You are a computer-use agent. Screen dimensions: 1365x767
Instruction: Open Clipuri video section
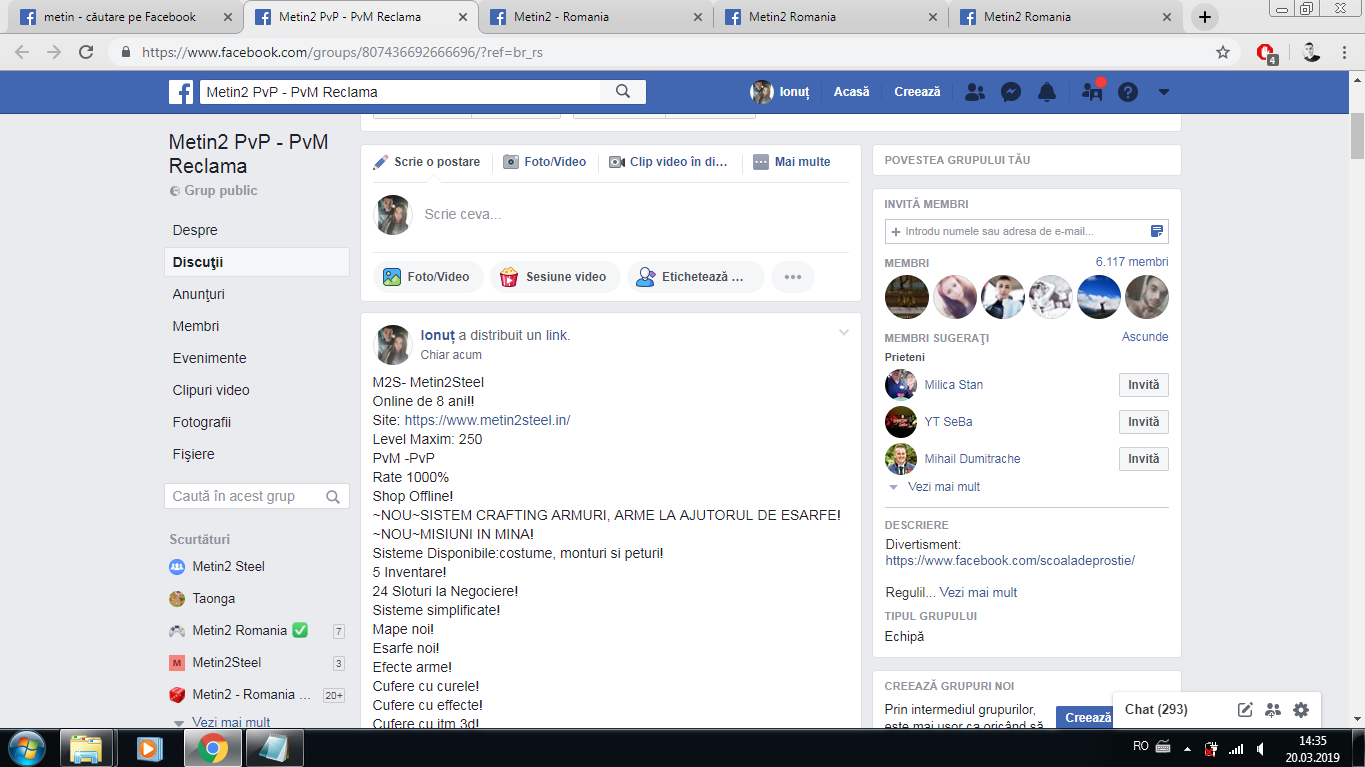pos(211,390)
